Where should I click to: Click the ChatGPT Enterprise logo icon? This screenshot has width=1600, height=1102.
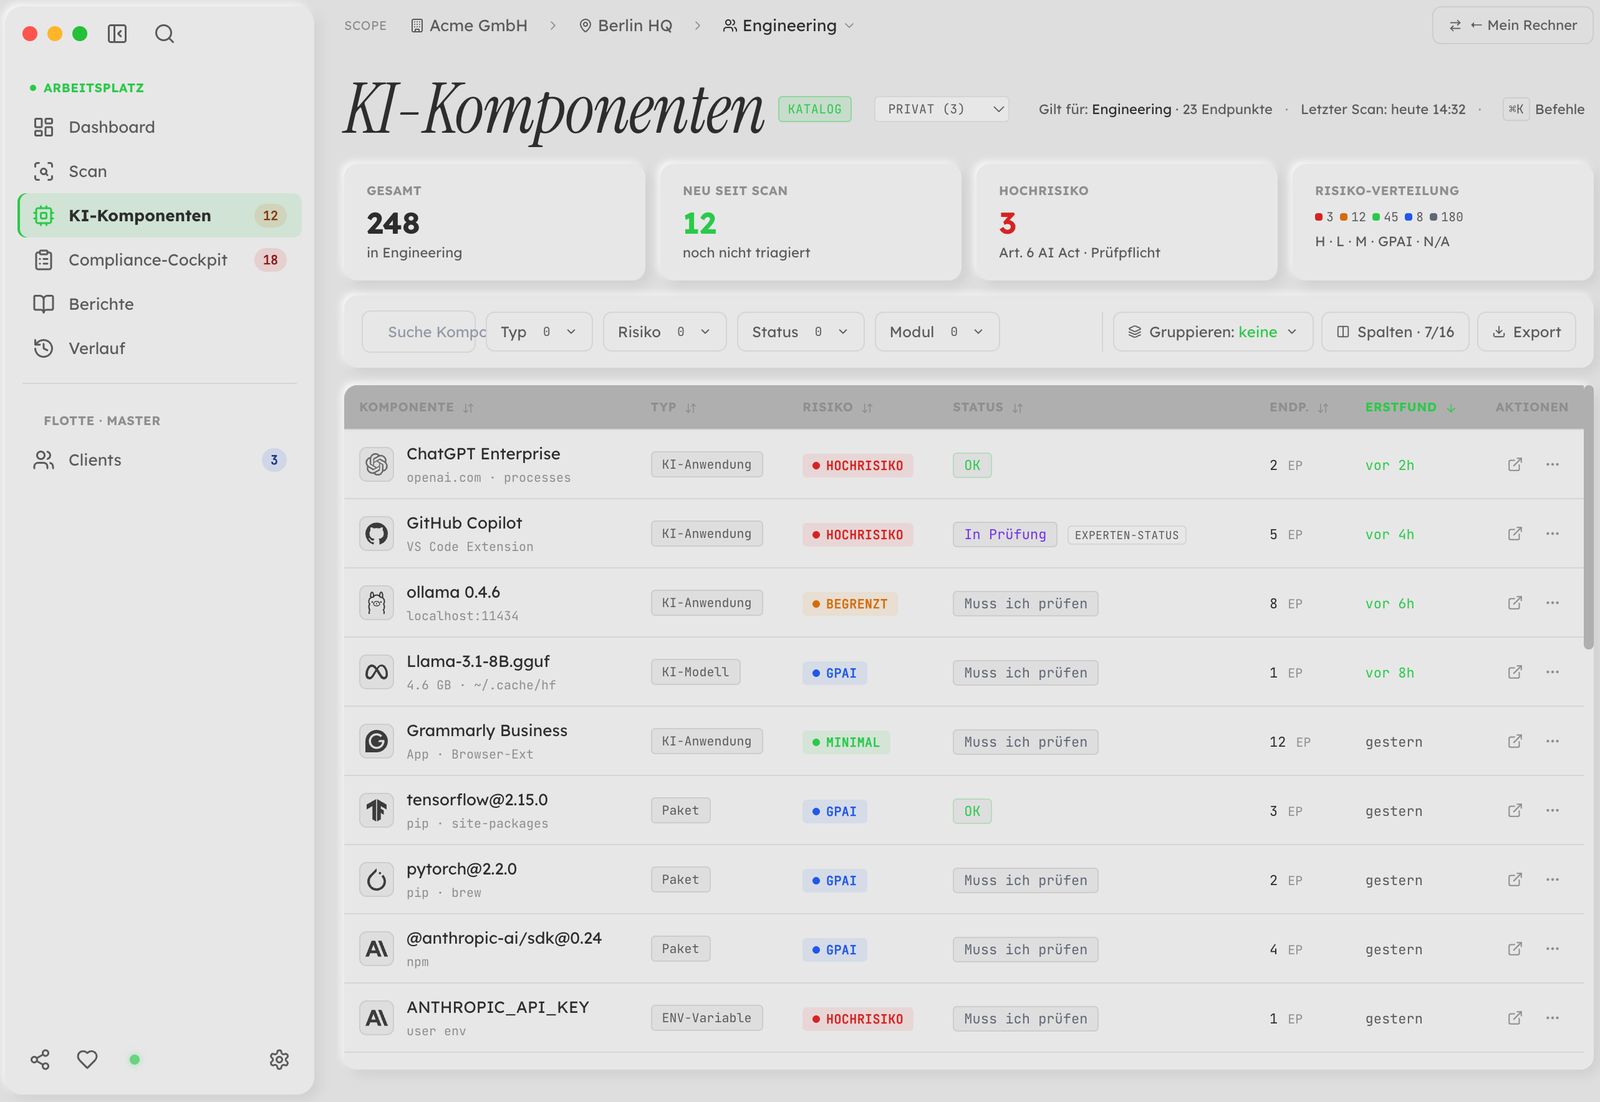(377, 464)
